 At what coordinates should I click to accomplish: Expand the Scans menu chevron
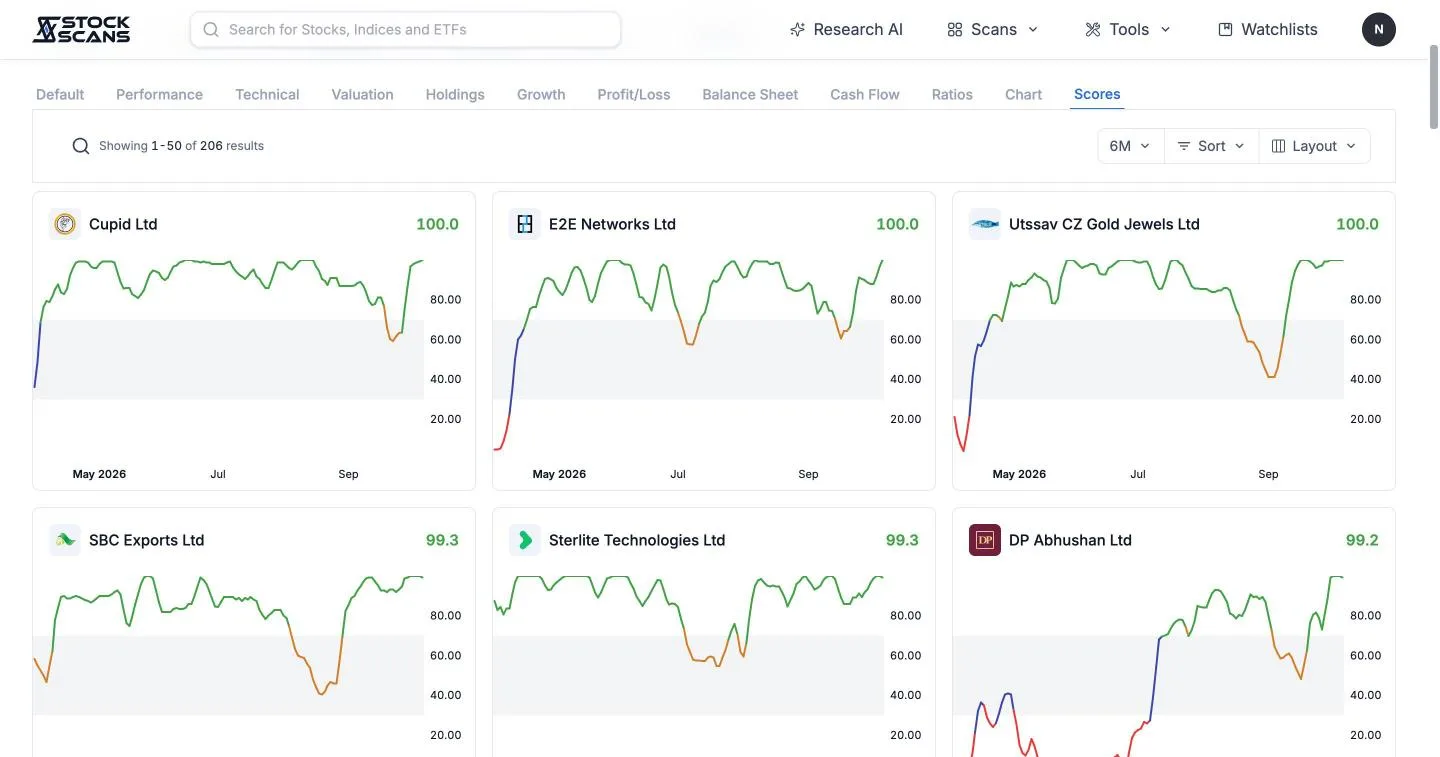1033,30
